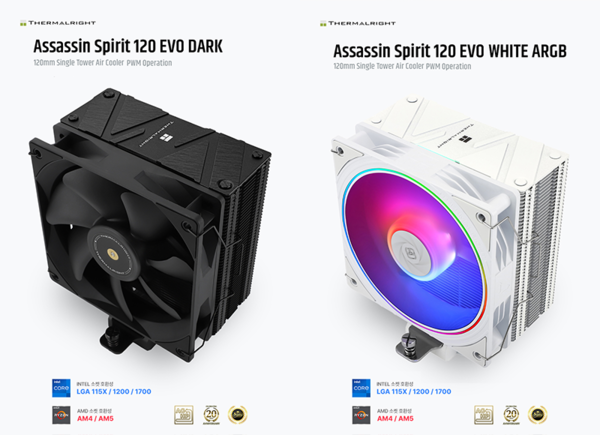Screen dimensions: 600x435
Task: Click the black cooler product image
Action: tap(150, 225)
